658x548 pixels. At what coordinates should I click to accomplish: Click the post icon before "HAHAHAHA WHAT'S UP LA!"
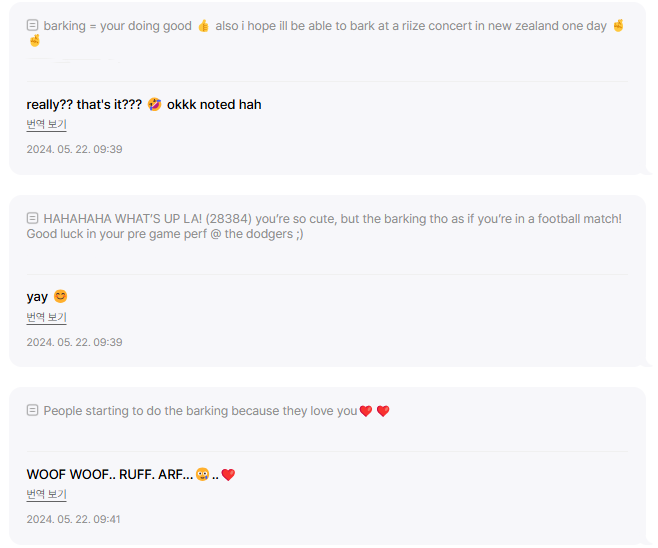[x=32, y=218]
